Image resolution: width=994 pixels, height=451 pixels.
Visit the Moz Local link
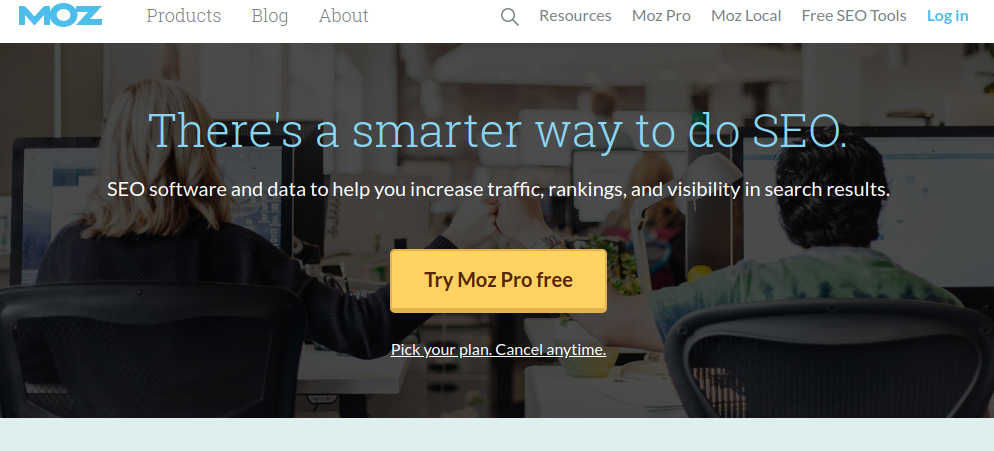[746, 16]
